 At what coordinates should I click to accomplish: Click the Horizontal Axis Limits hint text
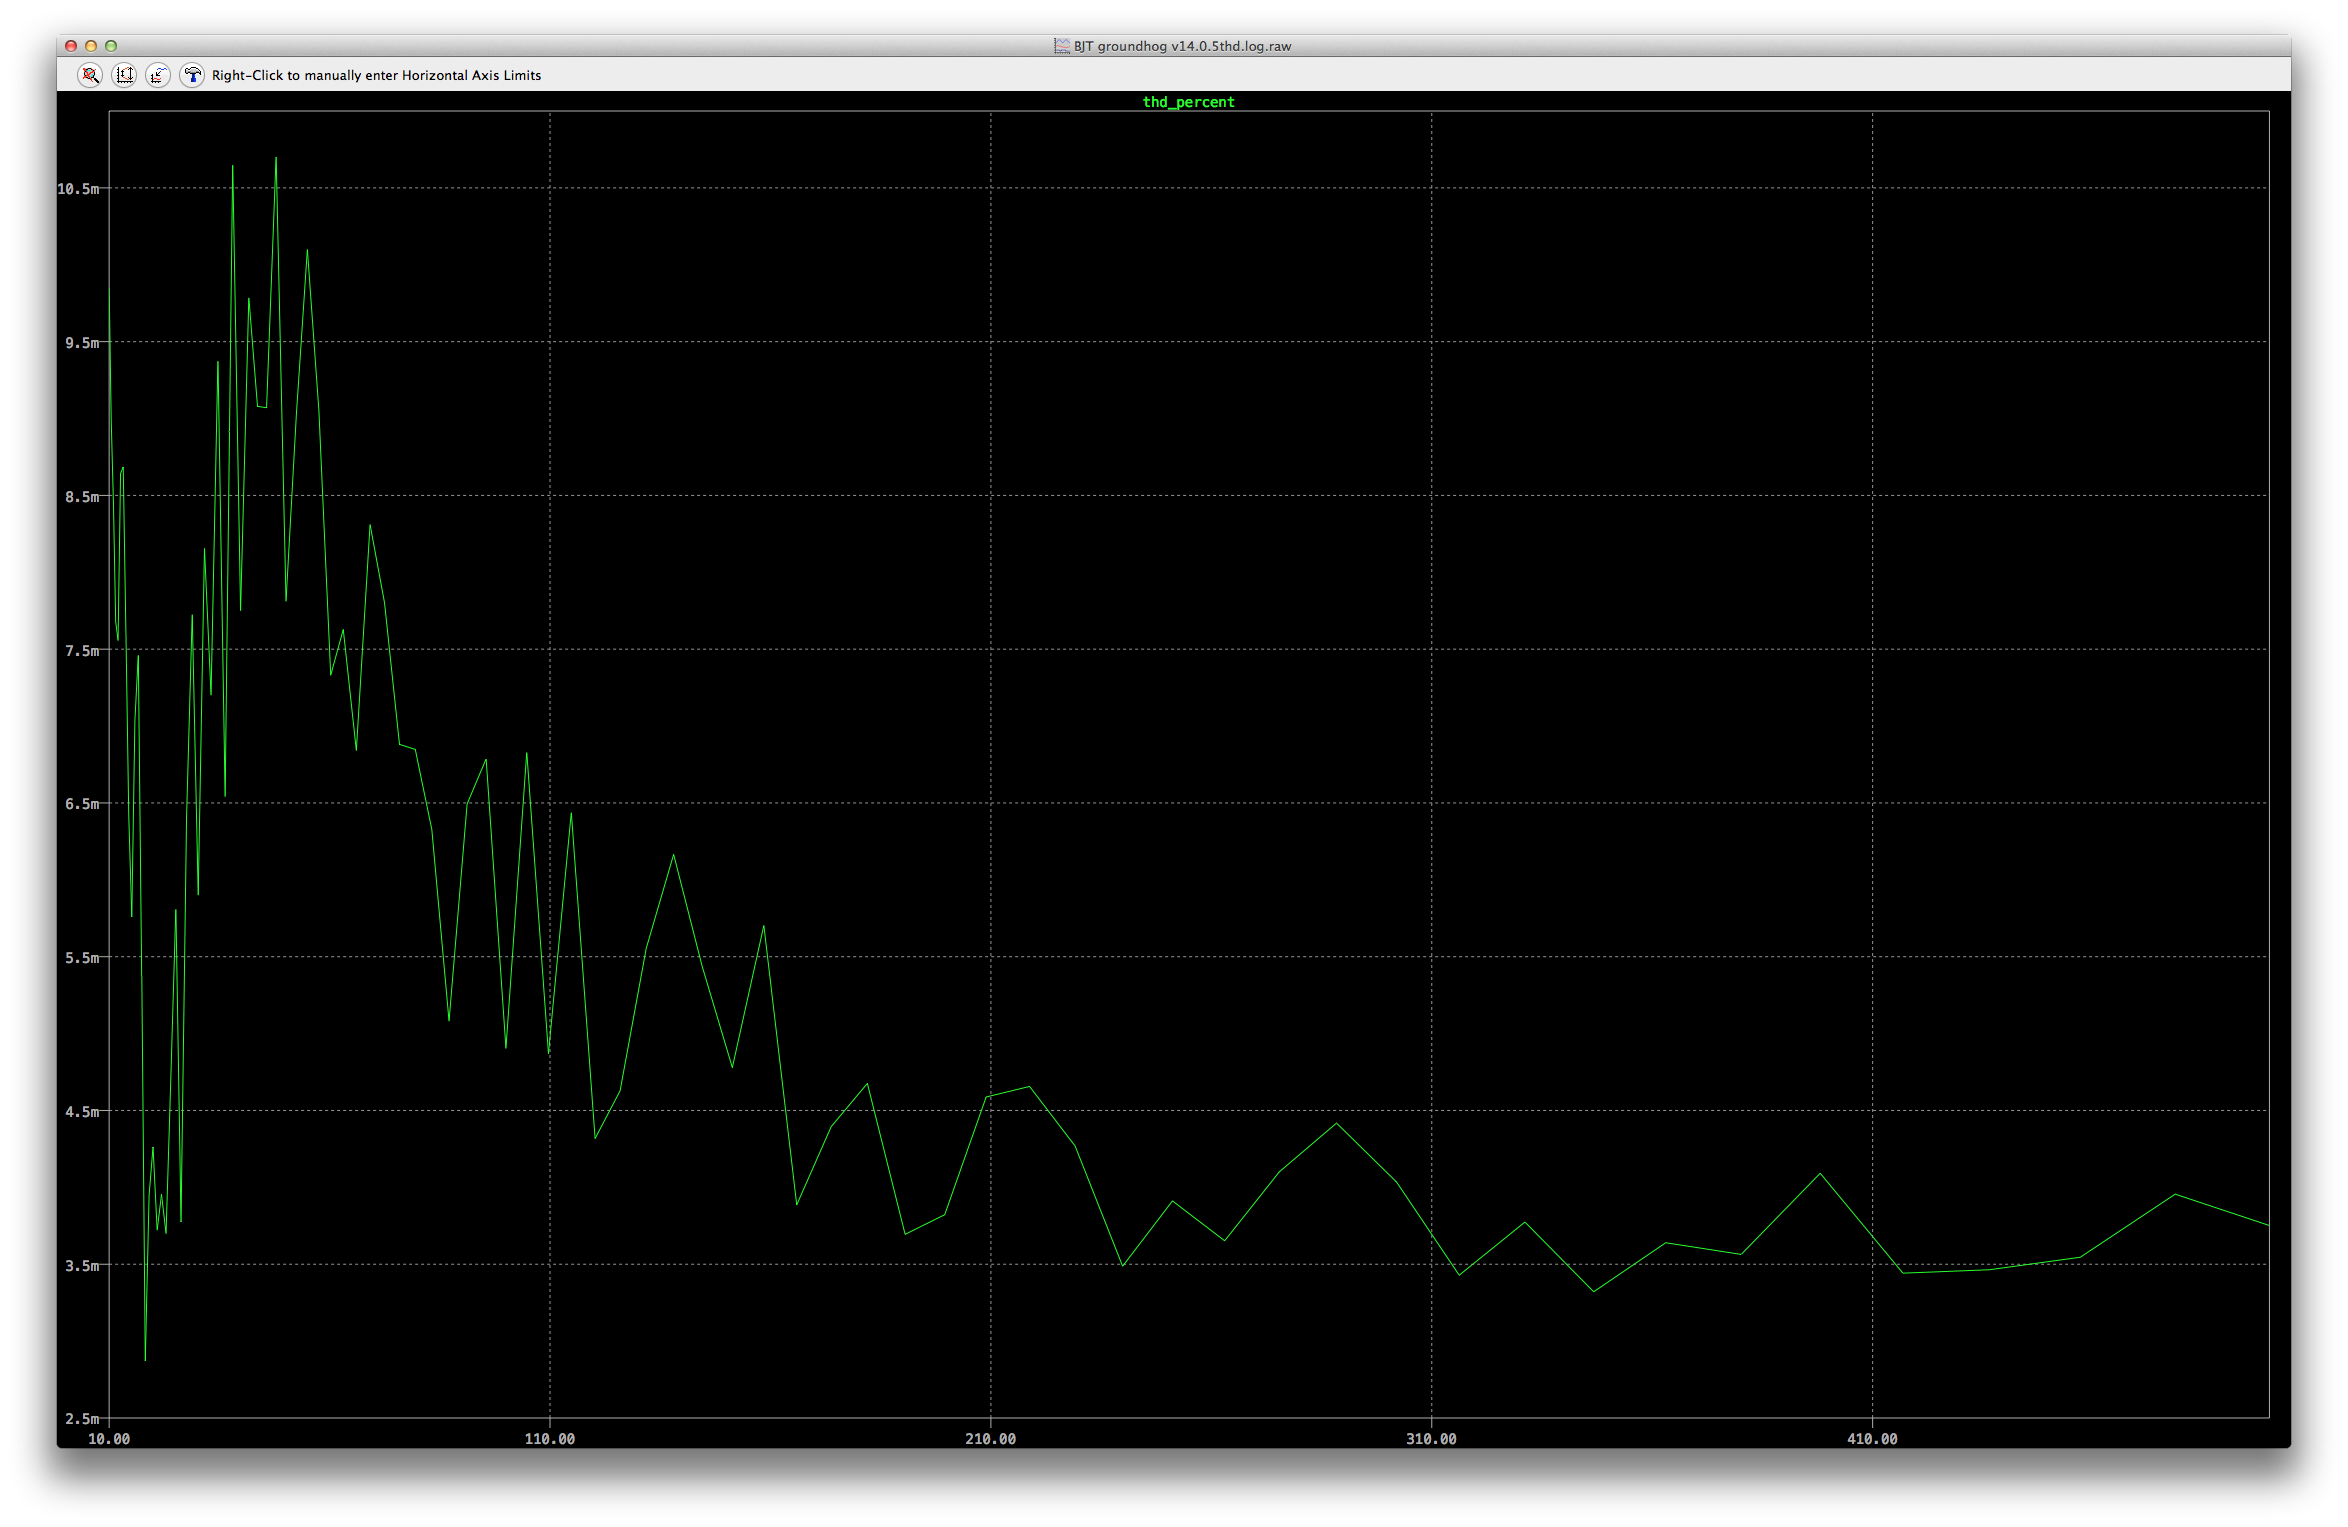(x=376, y=75)
